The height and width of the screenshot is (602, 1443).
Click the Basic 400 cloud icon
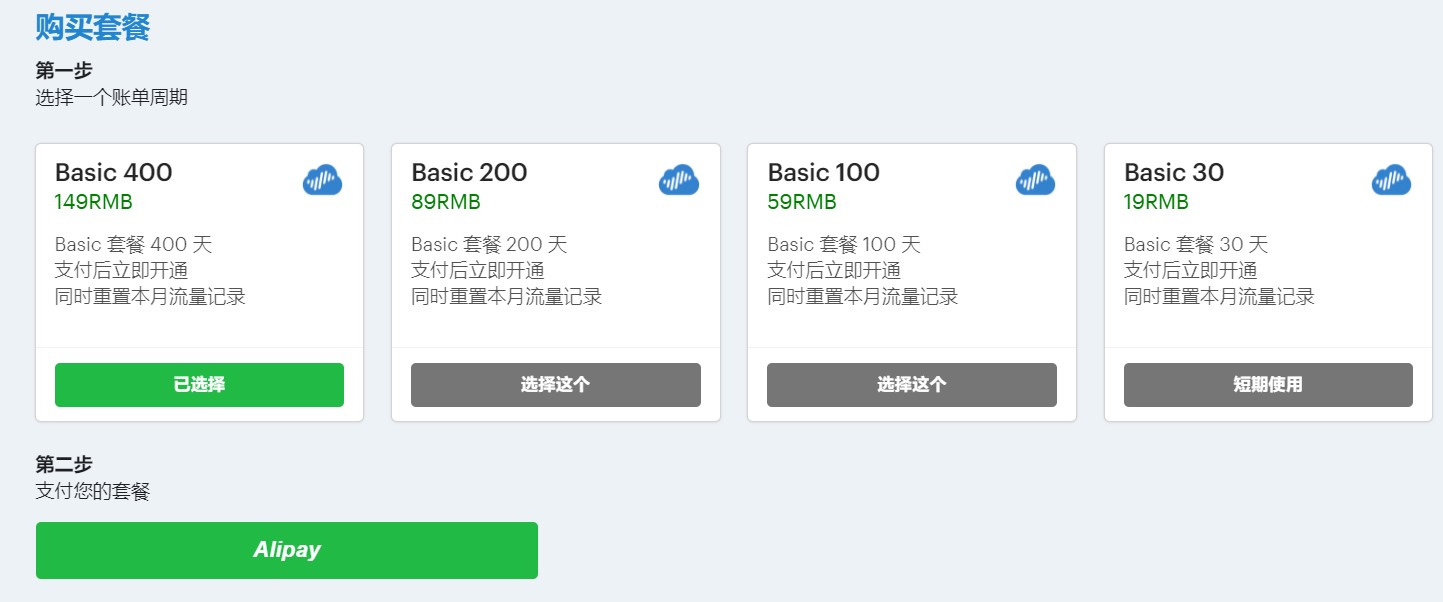pos(322,180)
